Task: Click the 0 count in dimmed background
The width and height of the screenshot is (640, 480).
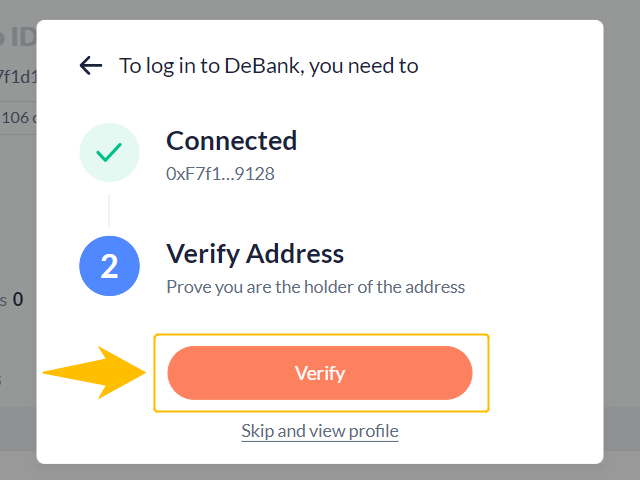Action: [18, 300]
